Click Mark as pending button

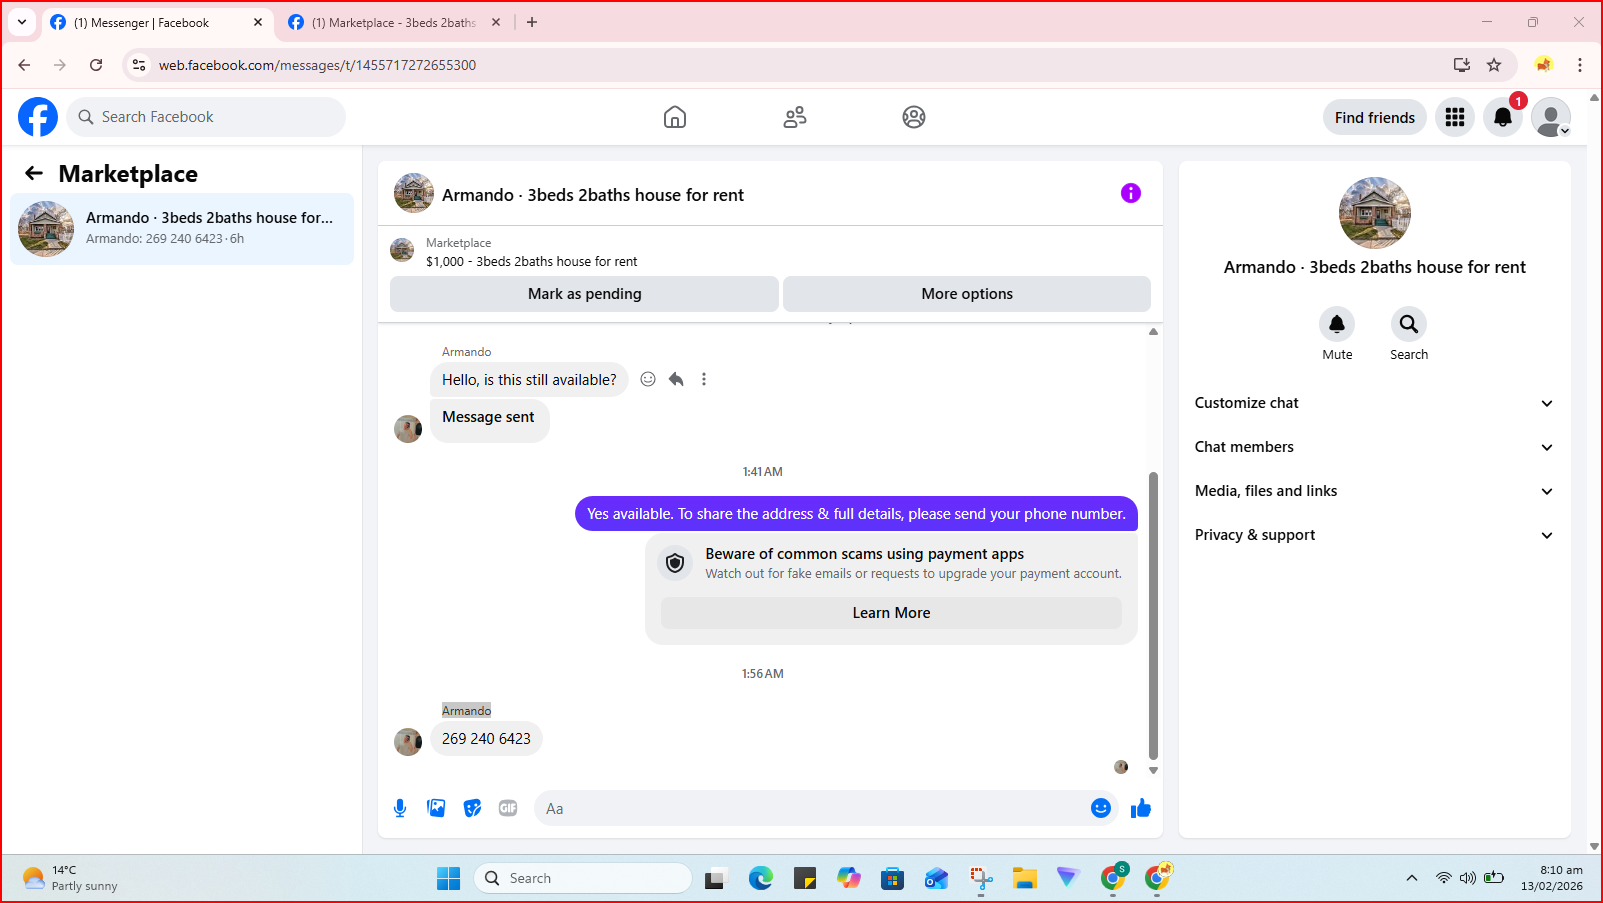584,294
